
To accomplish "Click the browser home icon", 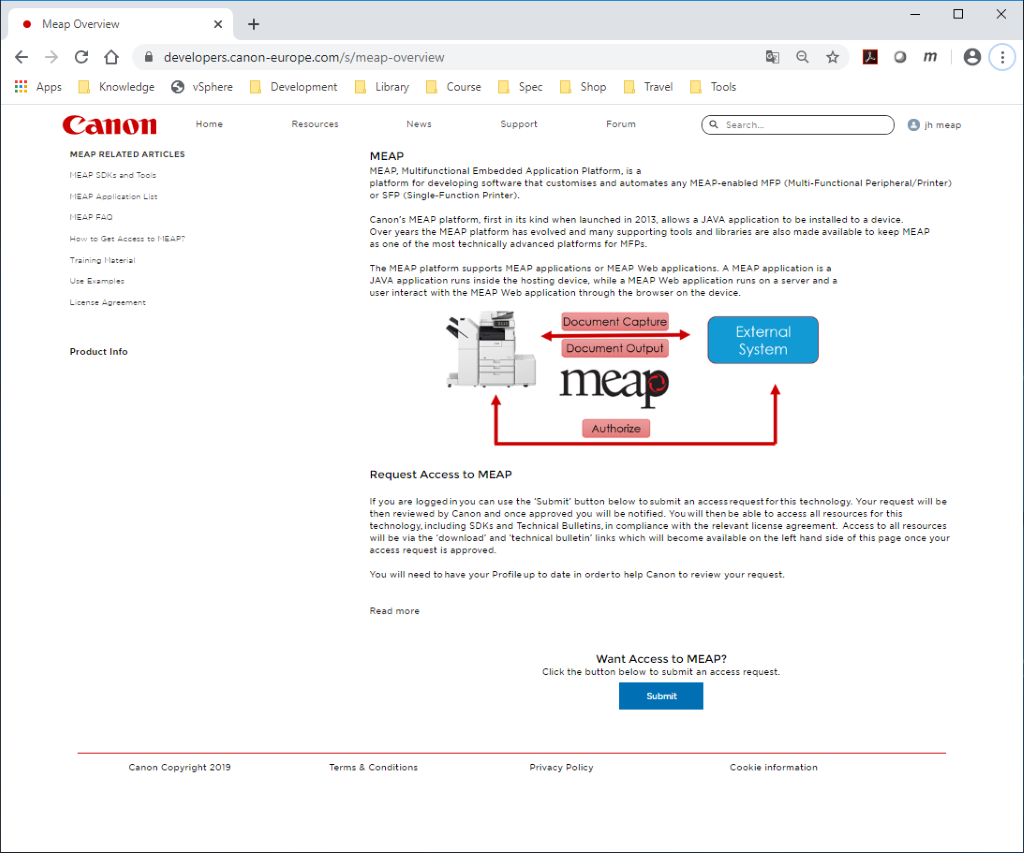I will [111, 57].
